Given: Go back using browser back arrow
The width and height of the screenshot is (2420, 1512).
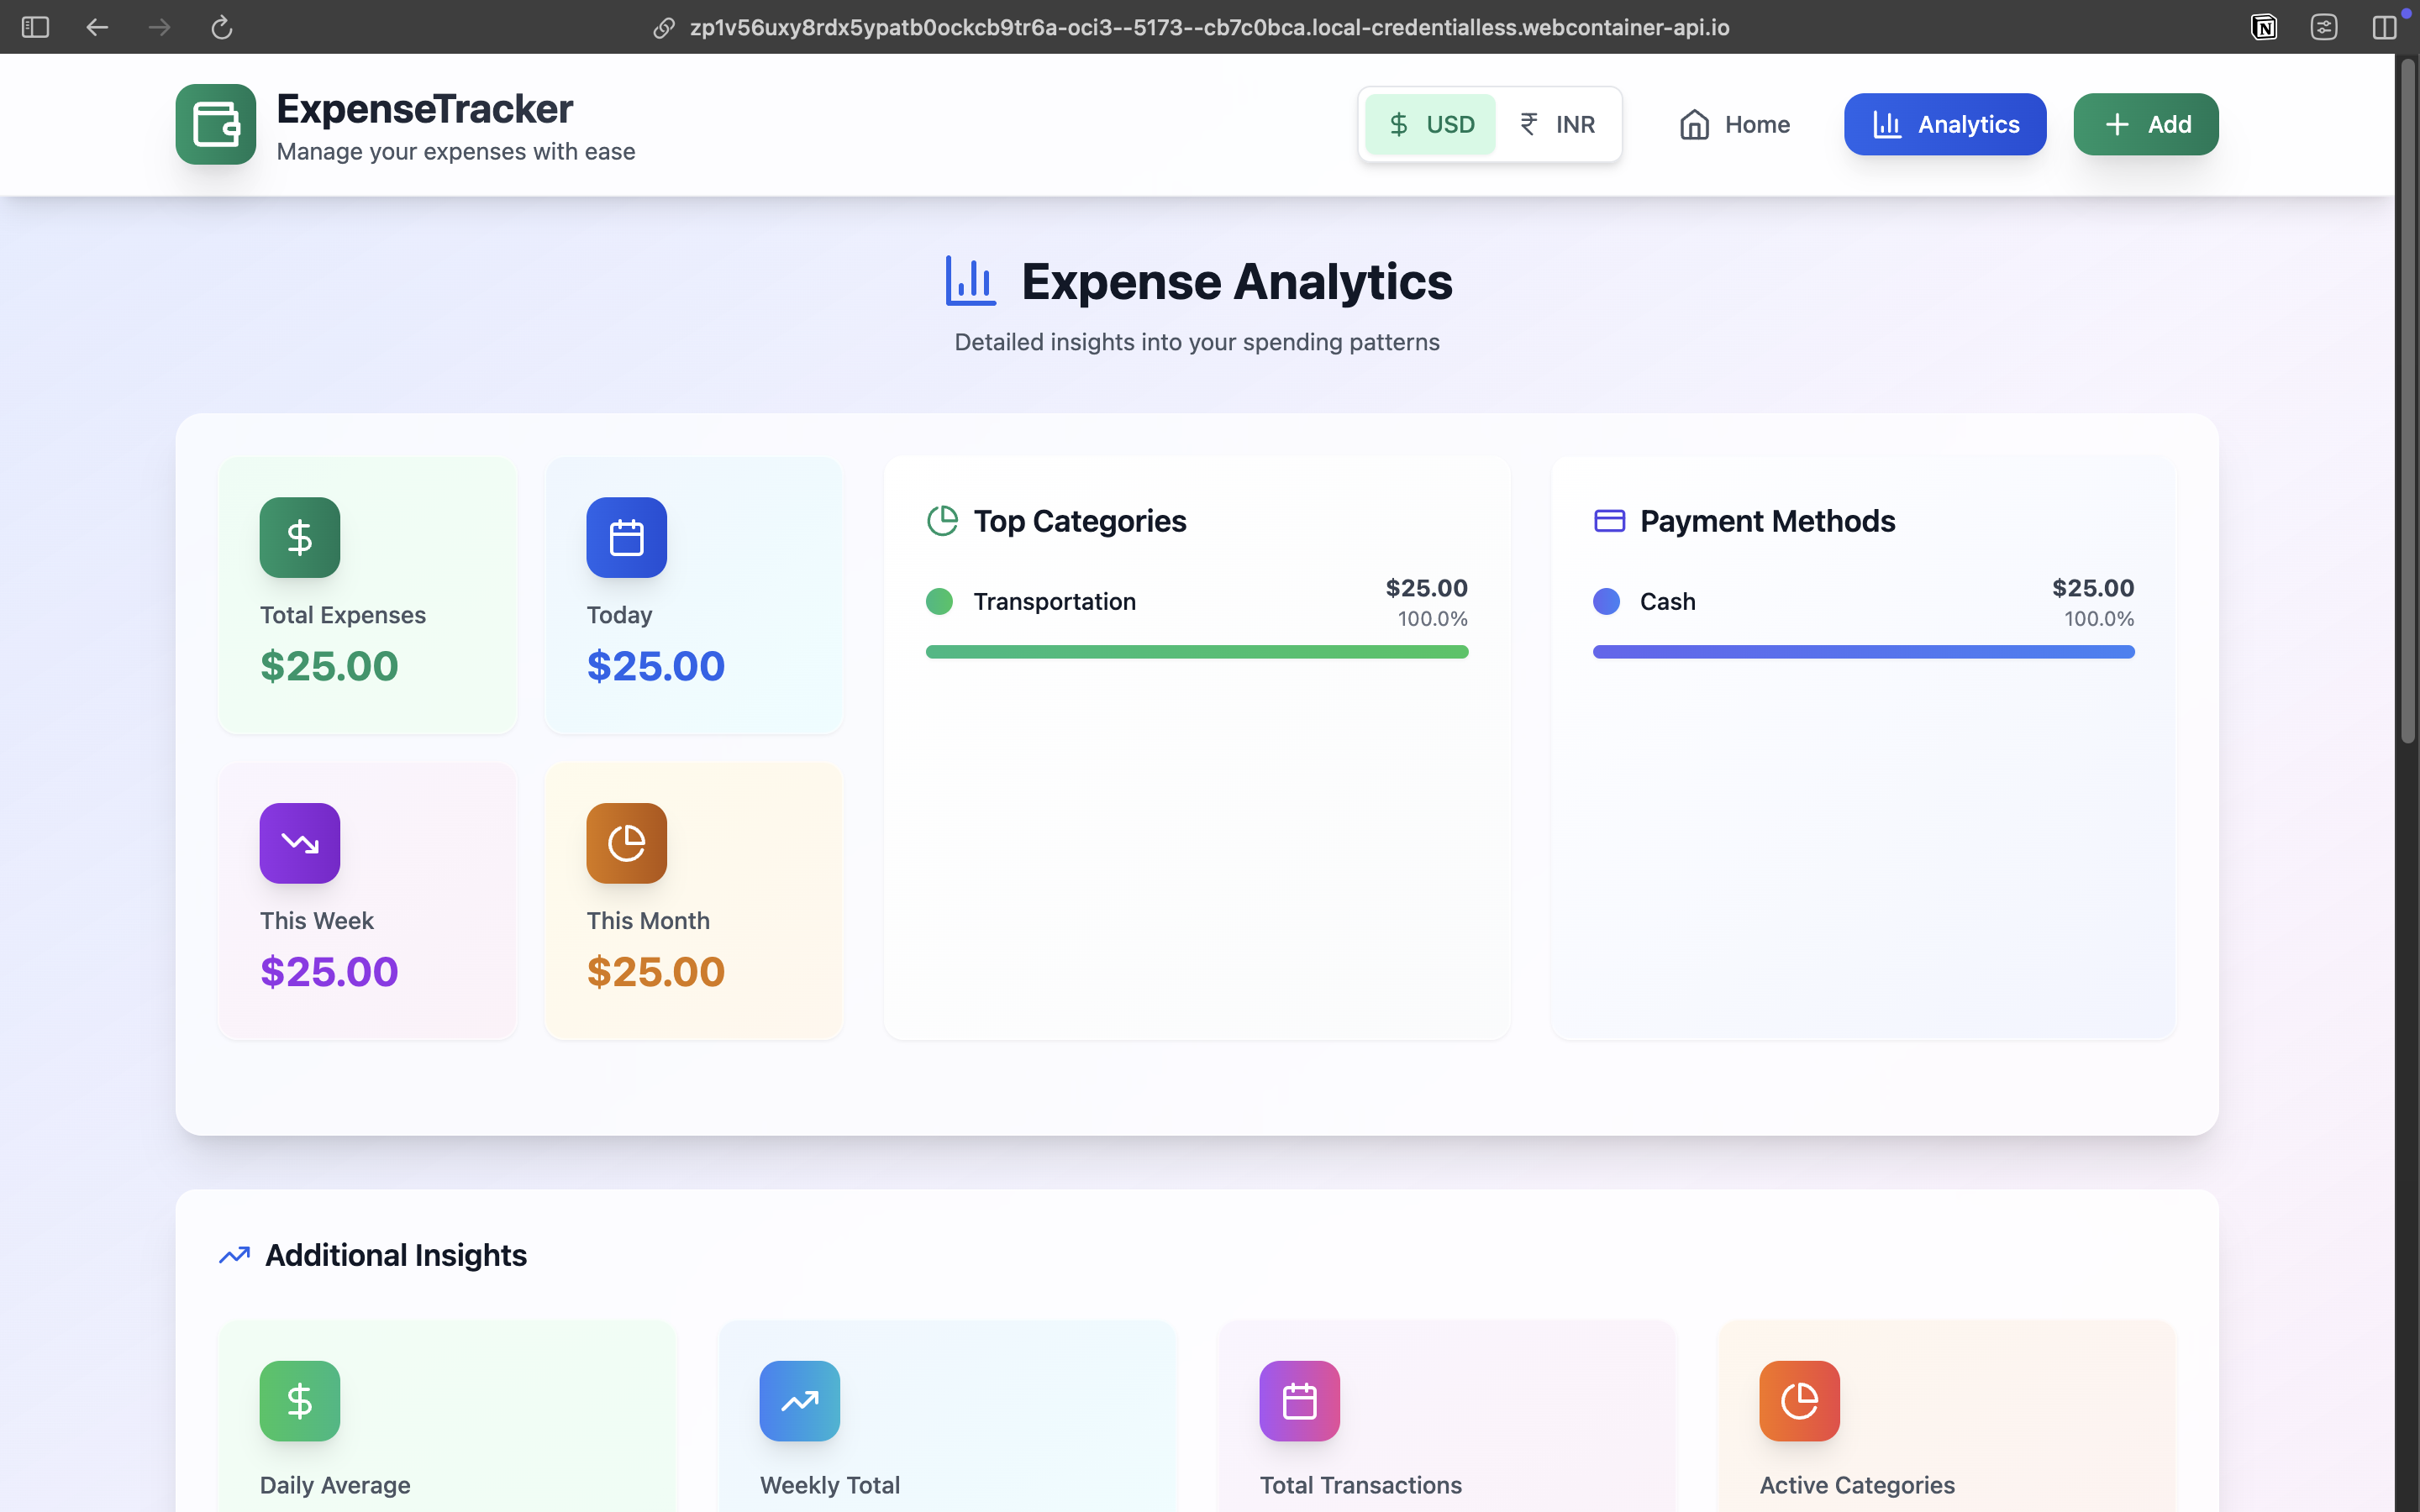Looking at the screenshot, I should pos(97,27).
